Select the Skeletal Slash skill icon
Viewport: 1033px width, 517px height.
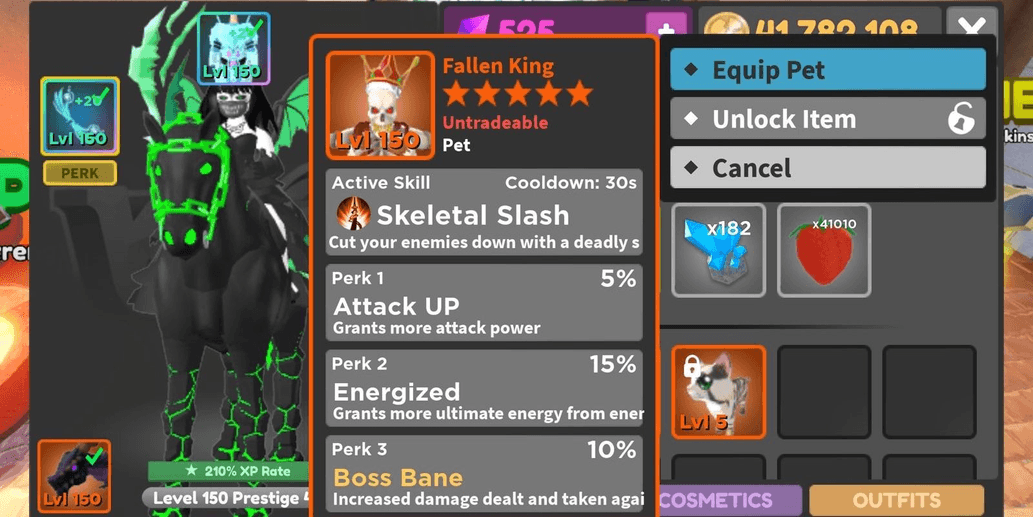coord(353,213)
